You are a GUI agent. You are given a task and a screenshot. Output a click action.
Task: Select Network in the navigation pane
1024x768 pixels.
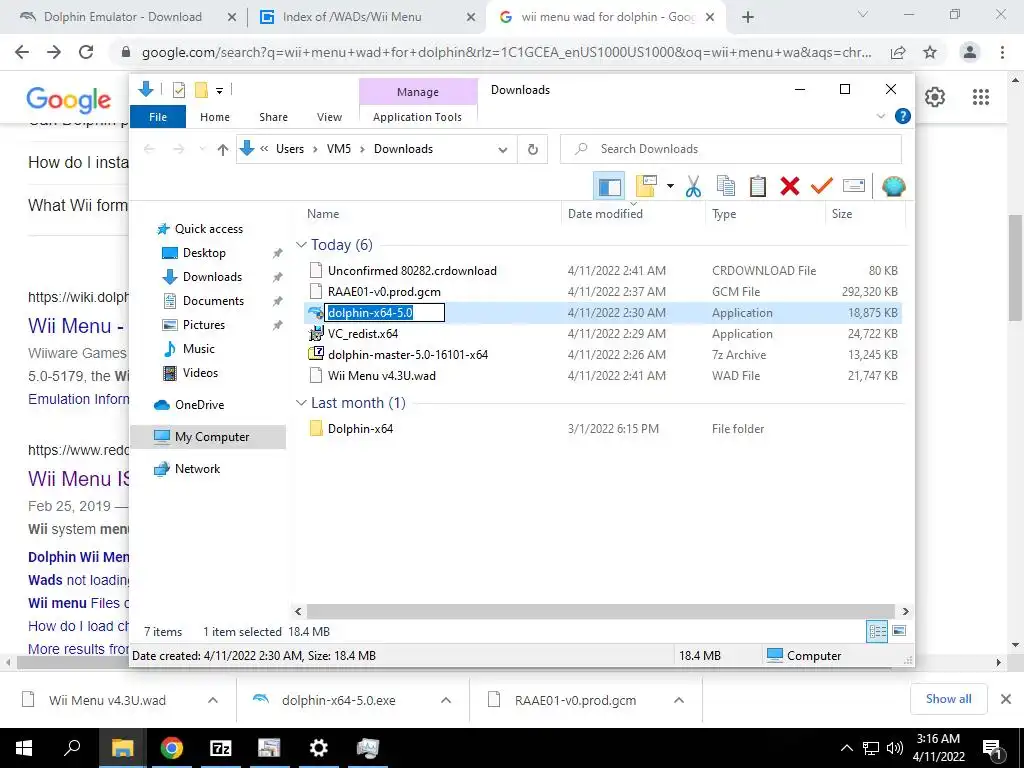click(x=197, y=469)
